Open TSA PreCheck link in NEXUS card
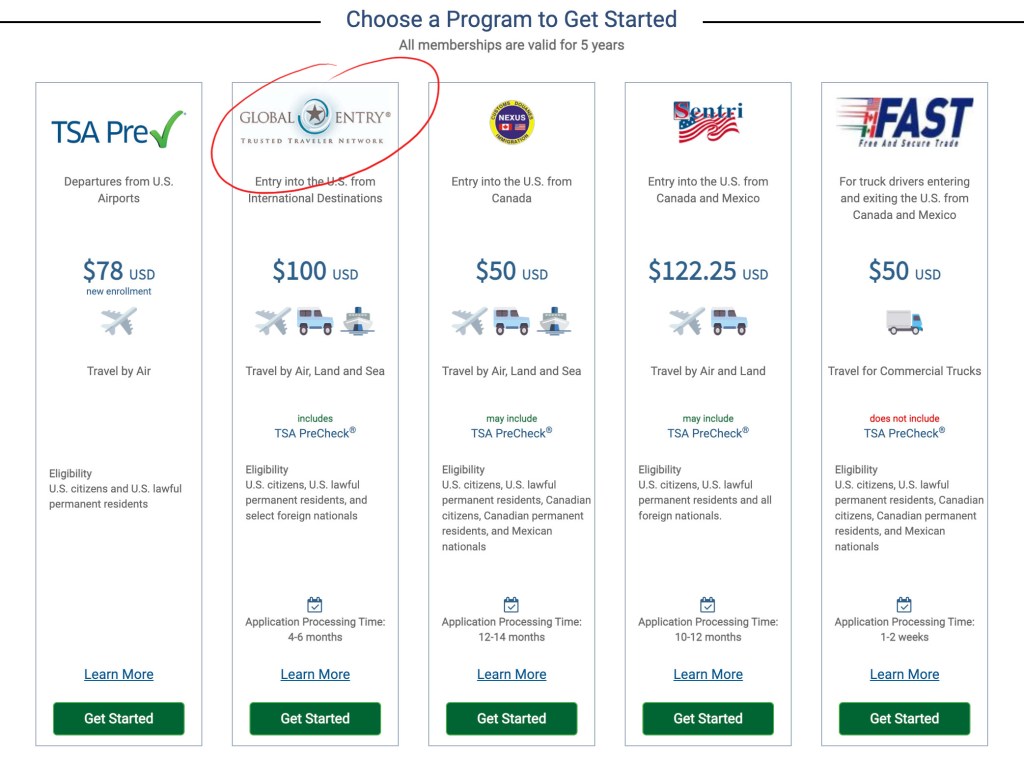Image resolution: width=1024 pixels, height=760 pixels. click(x=511, y=434)
